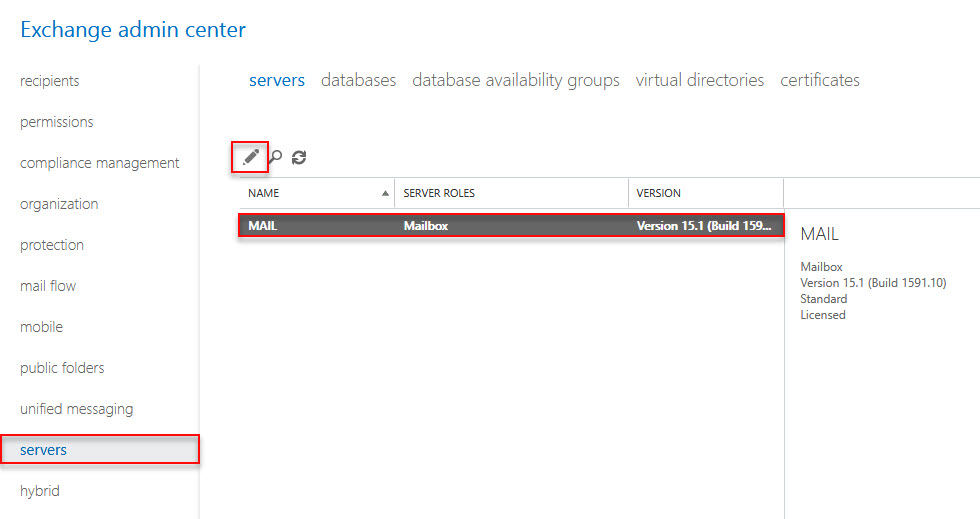The image size is (980, 519).
Task: Click Mailbox text in details pane
Action: click(x=821, y=266)
